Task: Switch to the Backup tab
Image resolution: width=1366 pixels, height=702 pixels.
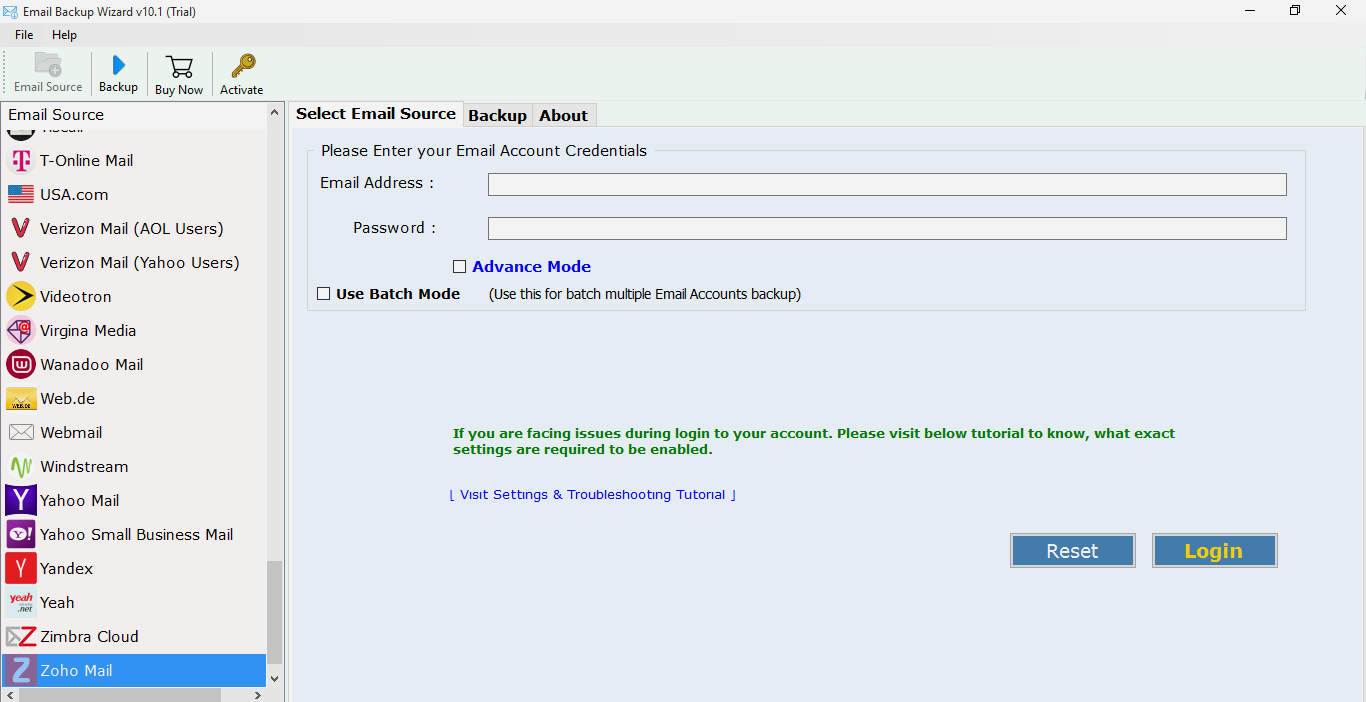Action: coord(497,115)
